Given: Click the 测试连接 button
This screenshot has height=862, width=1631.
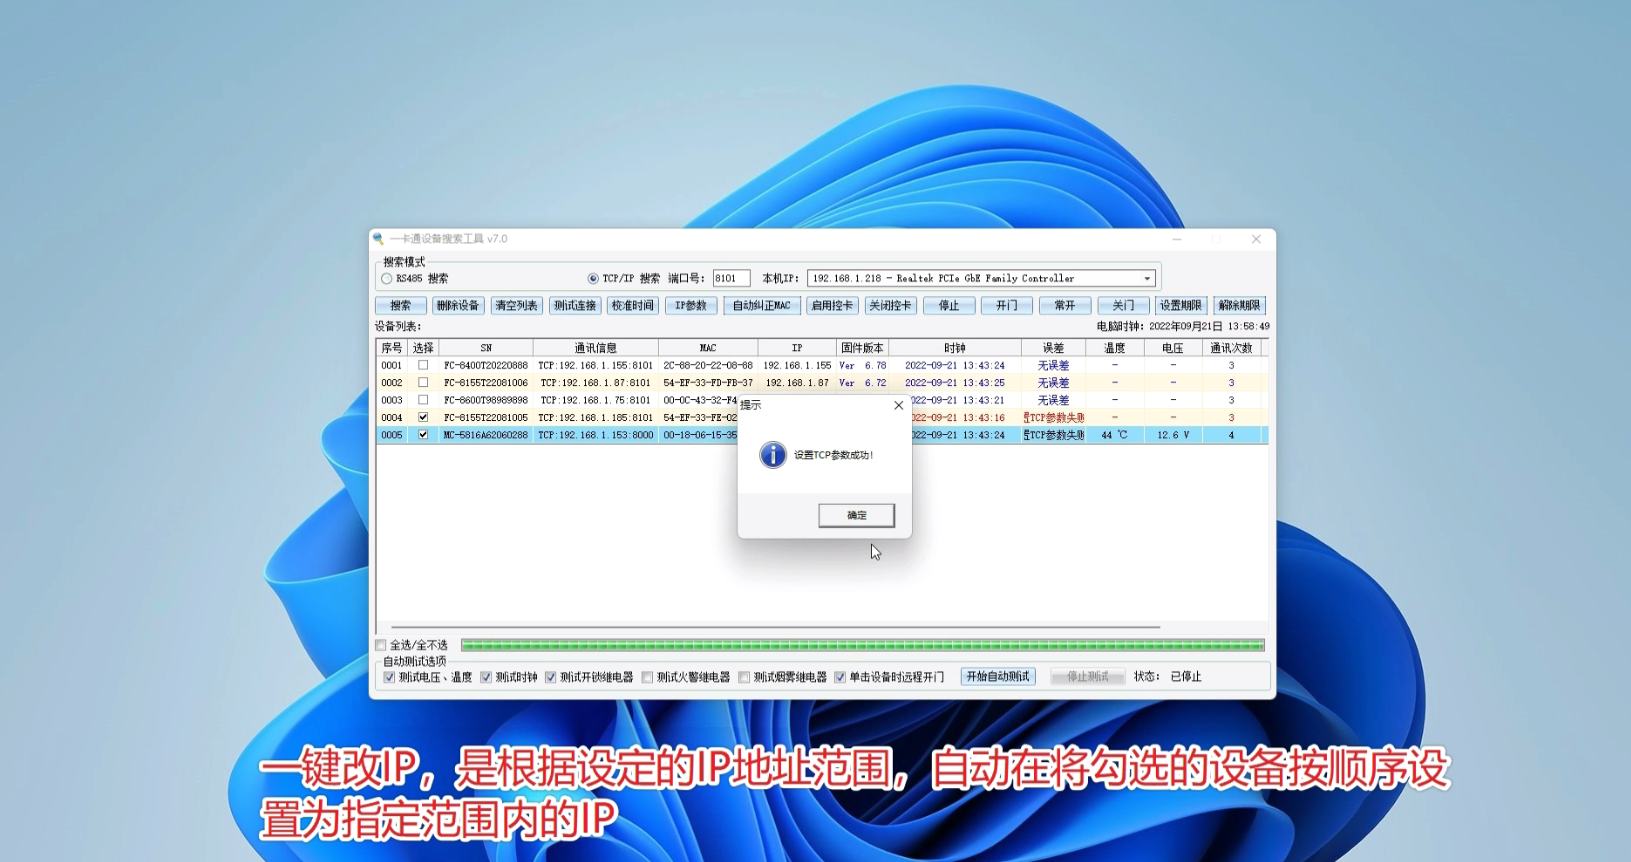Looking at the screenshot, I should pyautogui.click(x=575, y=306).
